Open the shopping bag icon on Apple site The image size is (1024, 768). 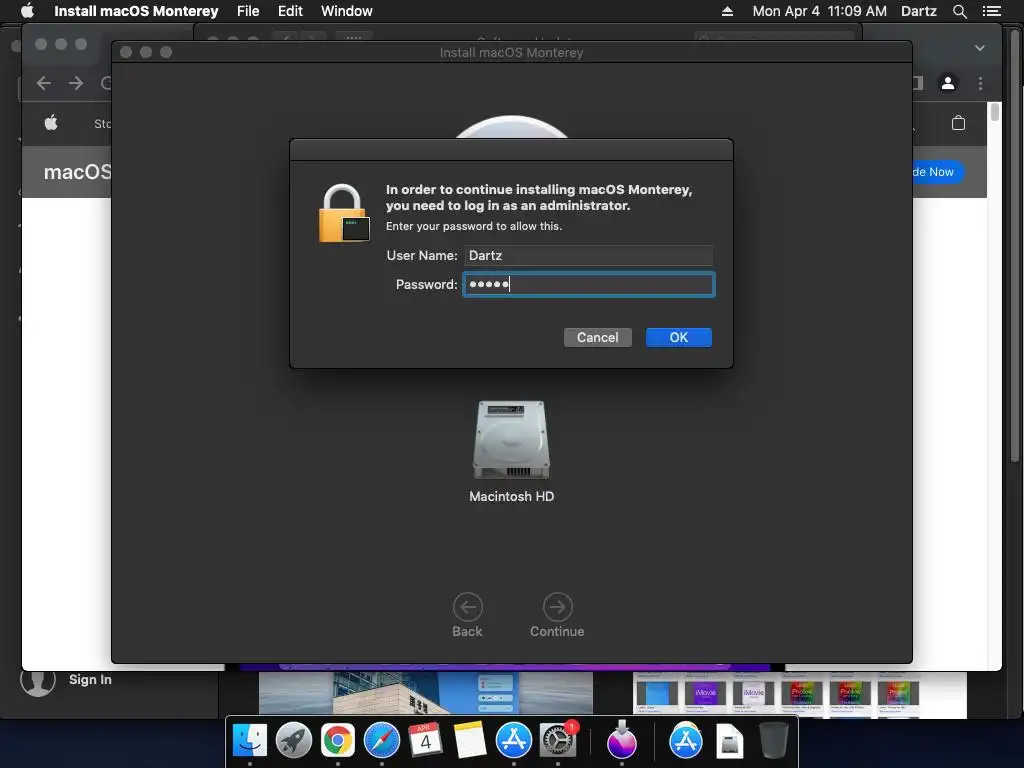click(x=958, y=123)
